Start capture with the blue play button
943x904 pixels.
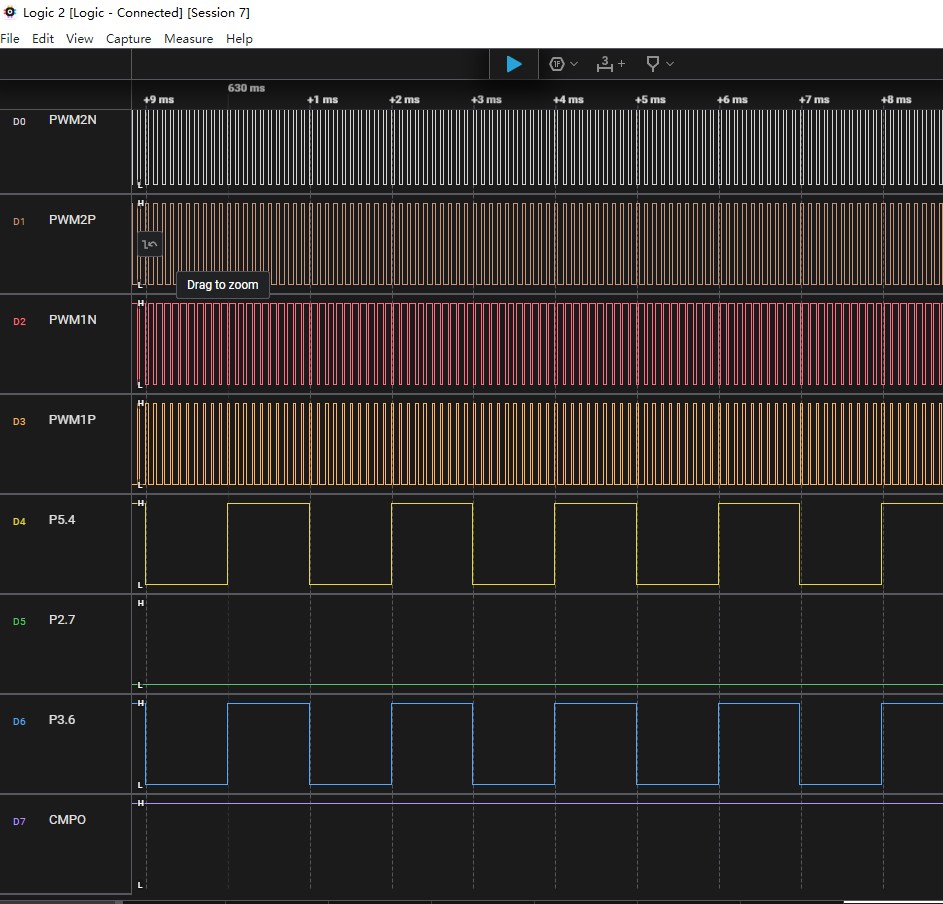(514, 64)
